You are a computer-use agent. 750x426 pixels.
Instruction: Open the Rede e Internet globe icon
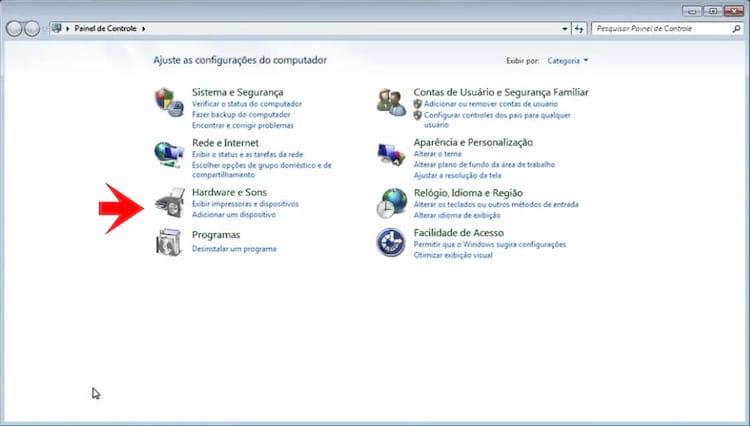coord(167,153)
